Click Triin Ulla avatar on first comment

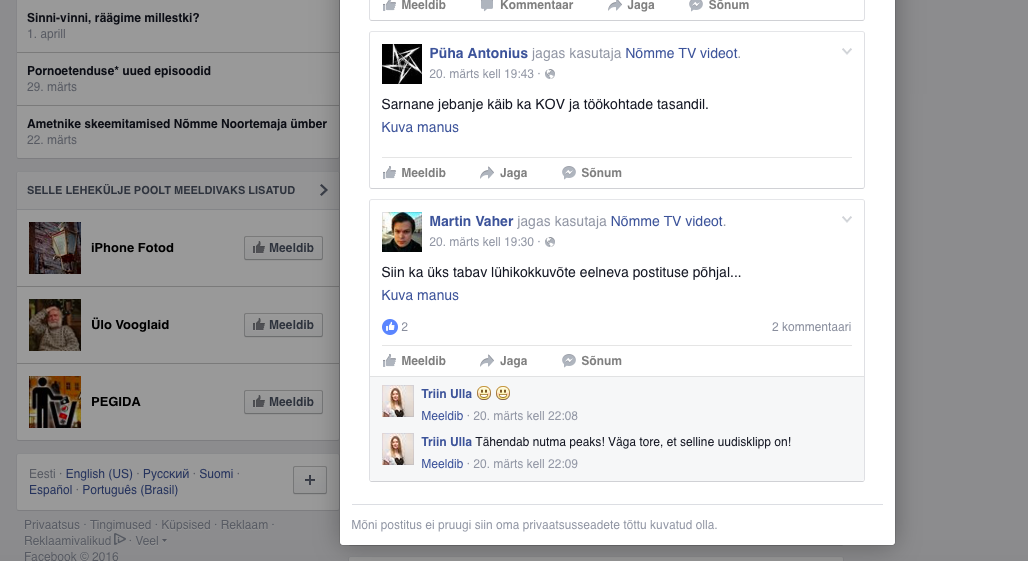click(398, 401)
